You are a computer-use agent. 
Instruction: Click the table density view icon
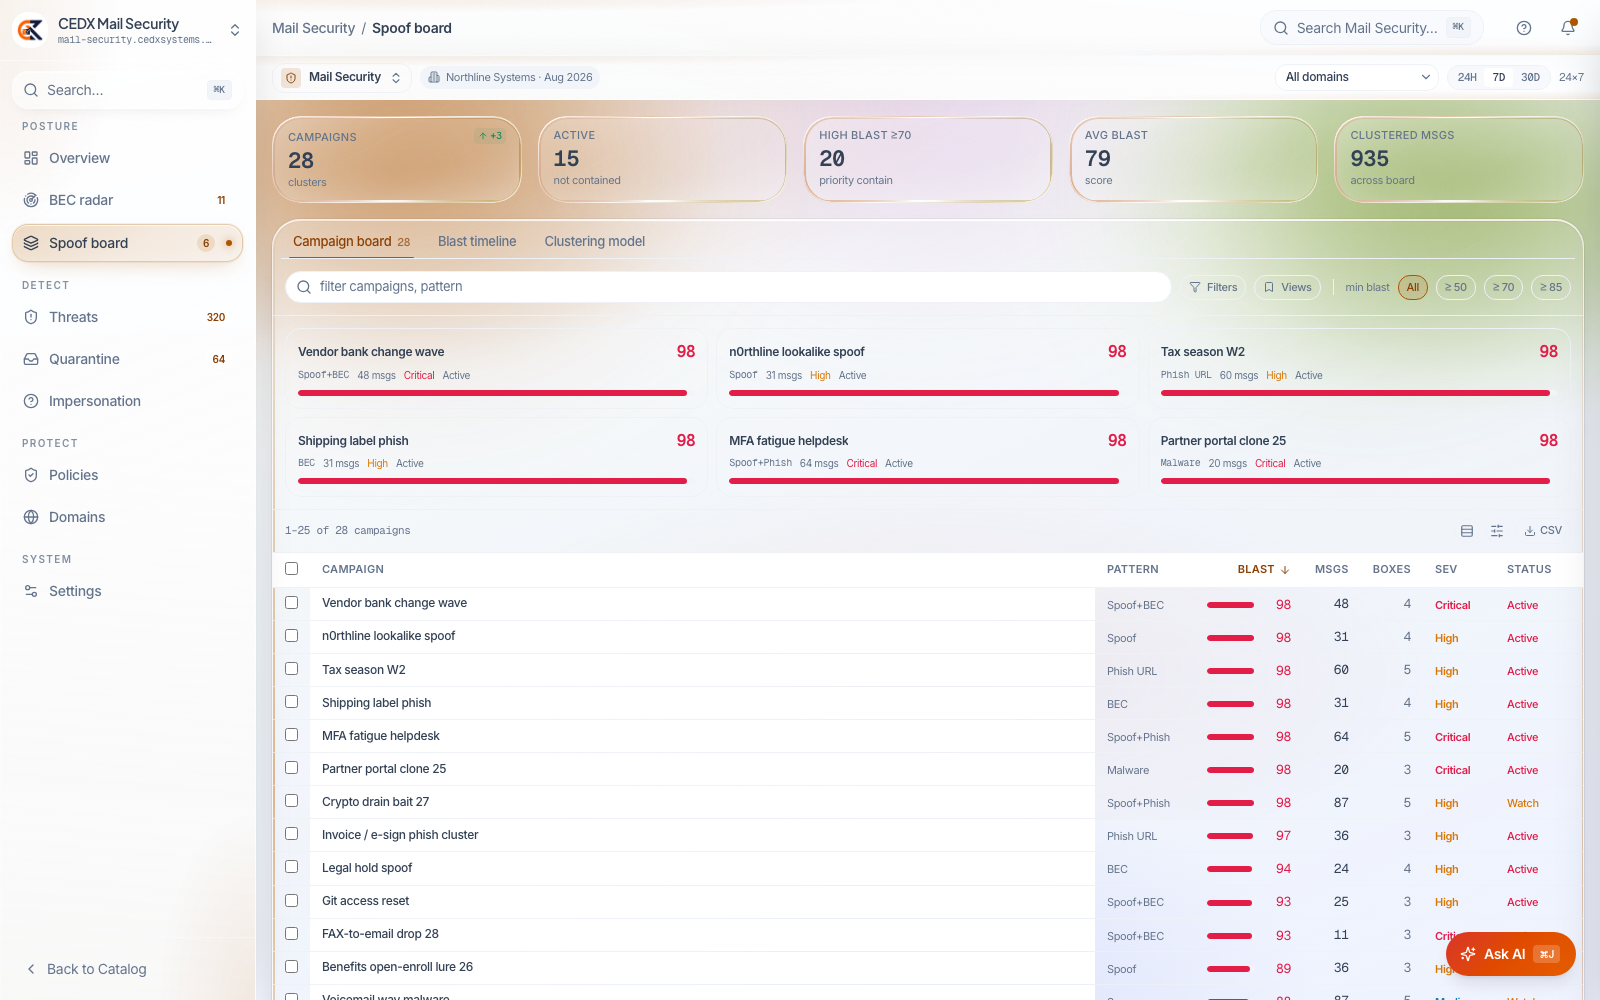pyautogui.click(x=1467, y=531)
